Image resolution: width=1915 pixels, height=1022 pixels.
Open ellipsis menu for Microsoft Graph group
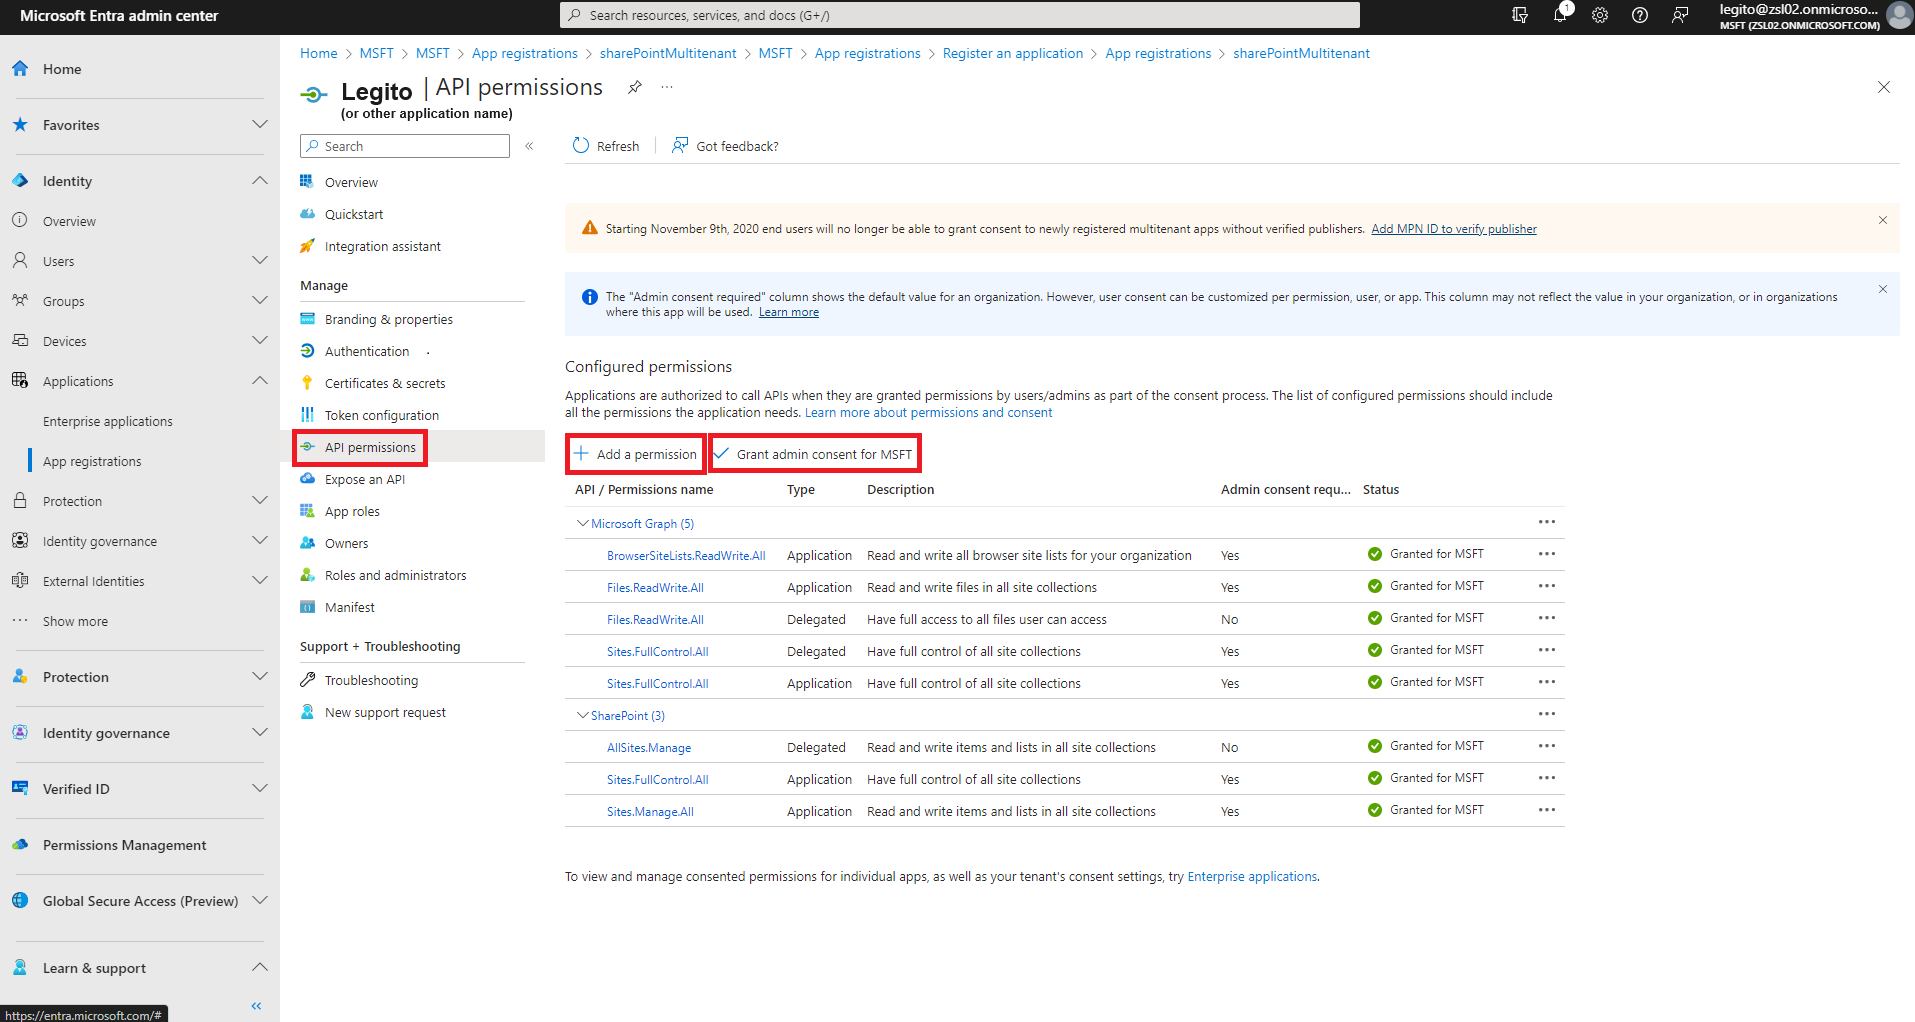click(1547, 522)
